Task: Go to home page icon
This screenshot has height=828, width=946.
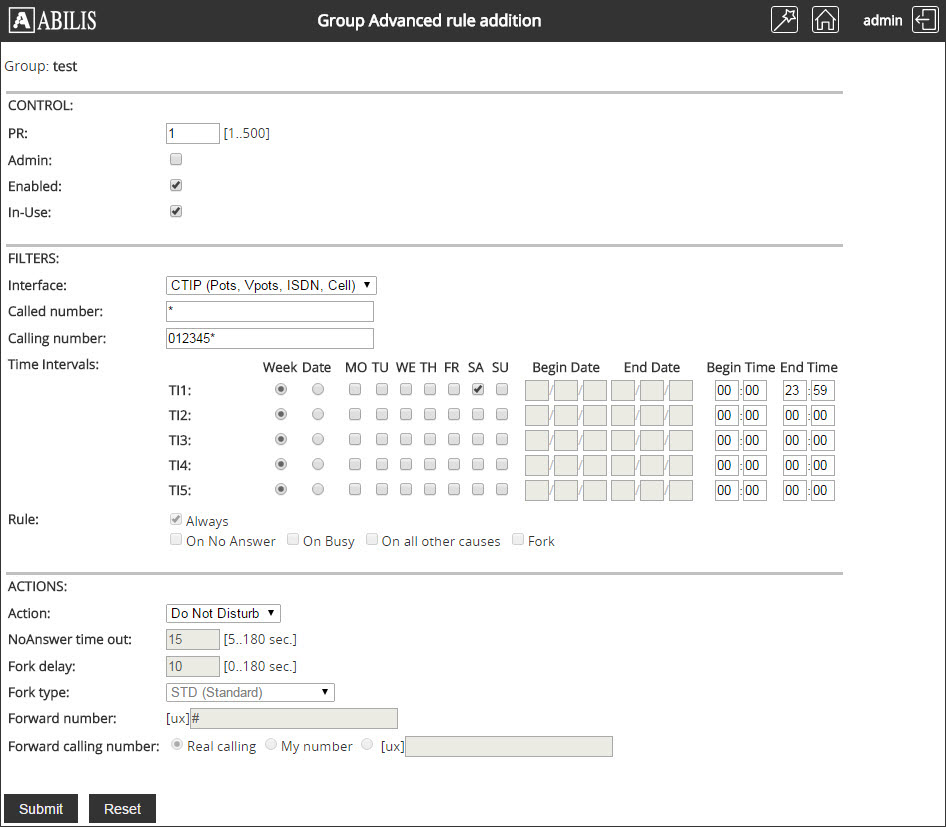Action: (825, 21)
